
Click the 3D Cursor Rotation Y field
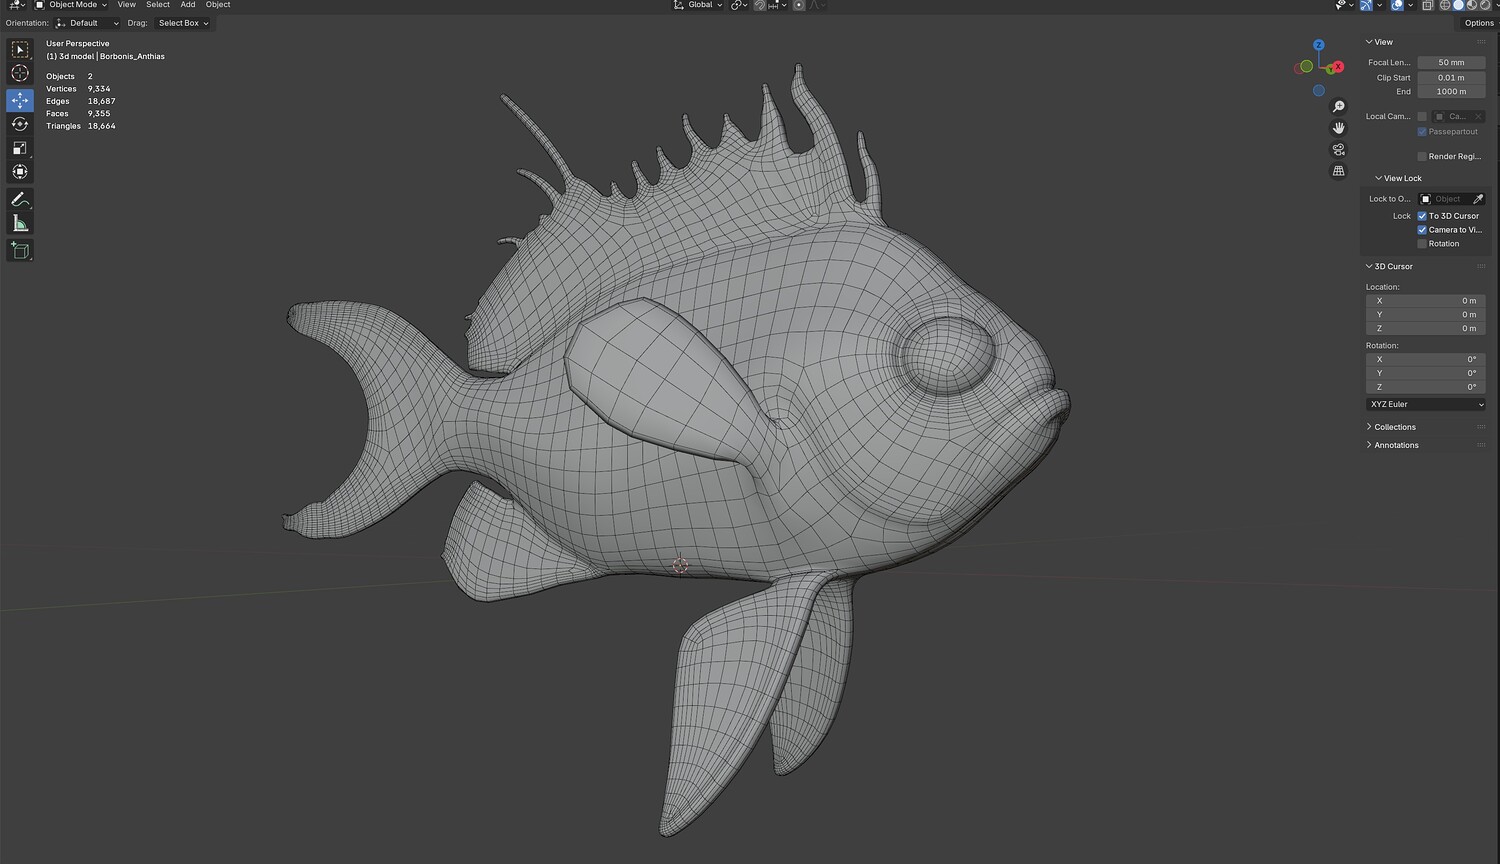1425,373
